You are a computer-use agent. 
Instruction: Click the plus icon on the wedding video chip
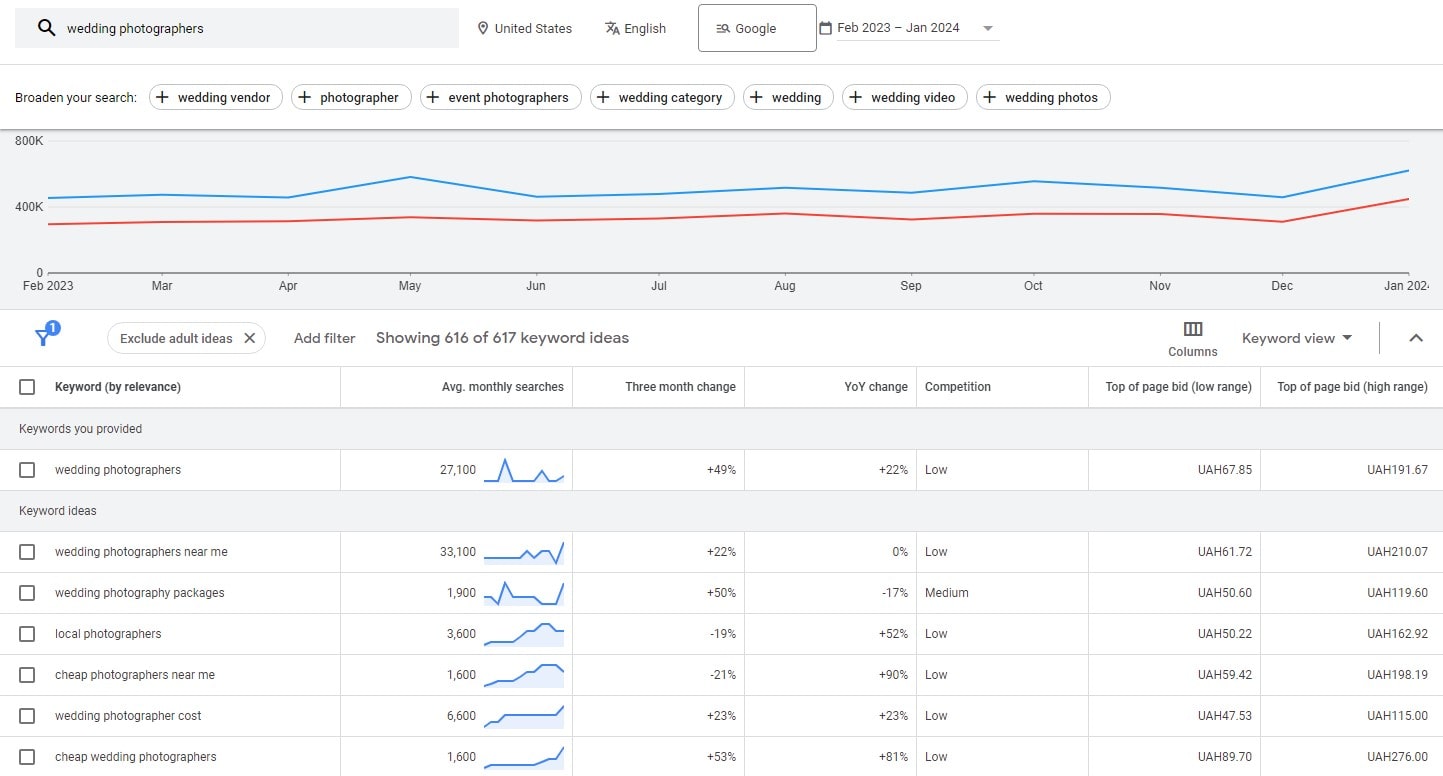point(856,97)
